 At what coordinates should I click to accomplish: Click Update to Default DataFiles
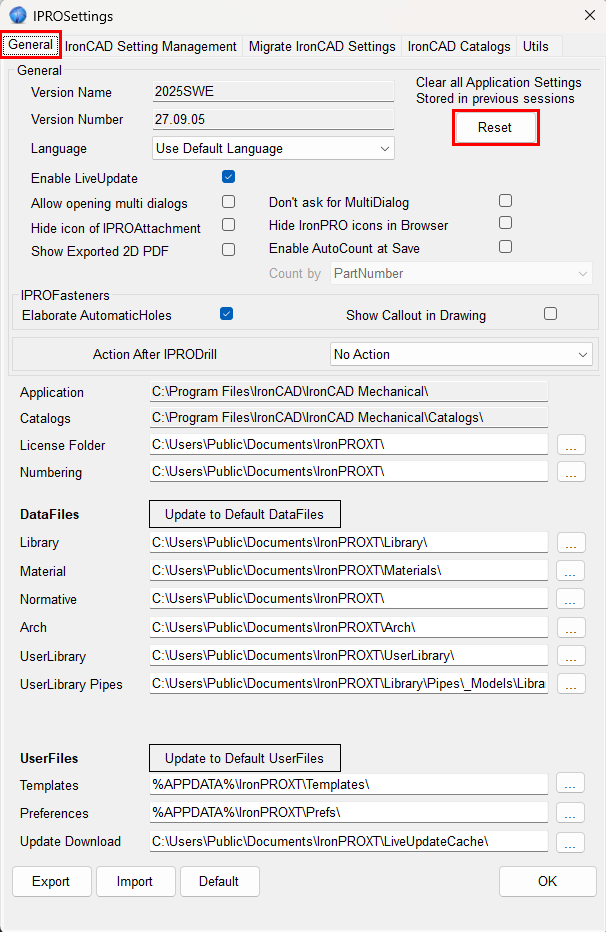pos(244,514)
